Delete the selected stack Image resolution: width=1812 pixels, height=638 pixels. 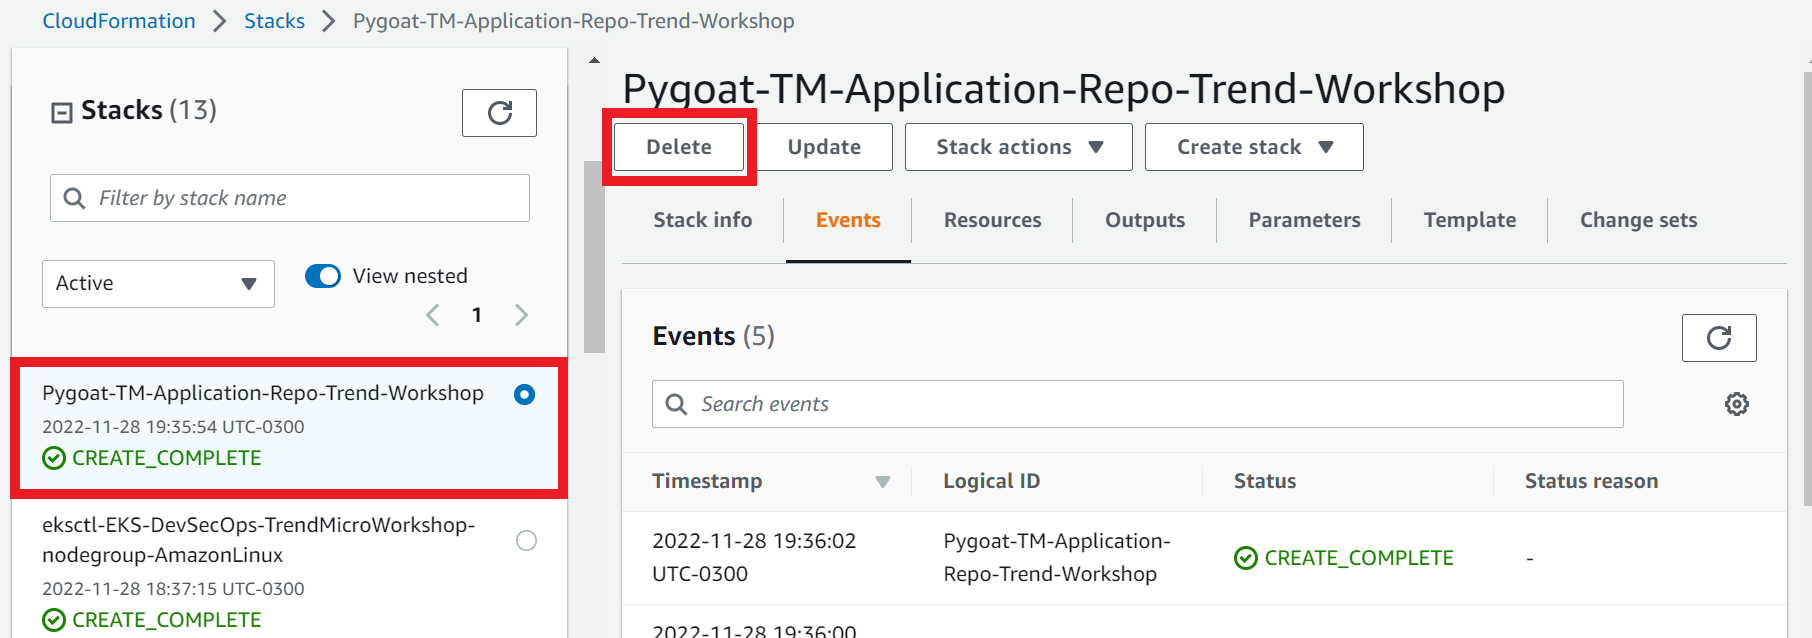click(679, 147)
